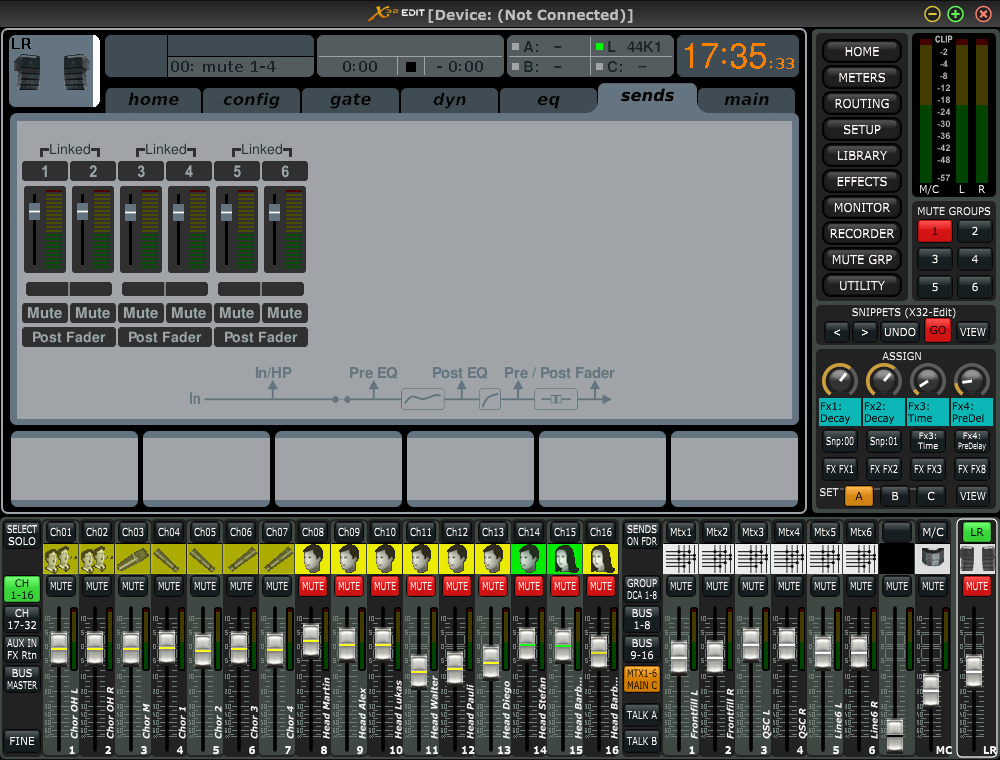1000x760 pixels.
Task: Click the snippets GO button
Action: [938, 331]
